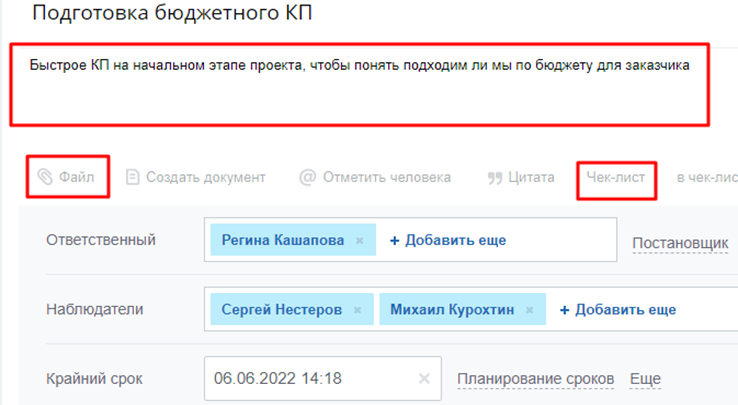Remove Регина Кашапова from responsible persons
This screenshot has height=405, width=738.
360,241
